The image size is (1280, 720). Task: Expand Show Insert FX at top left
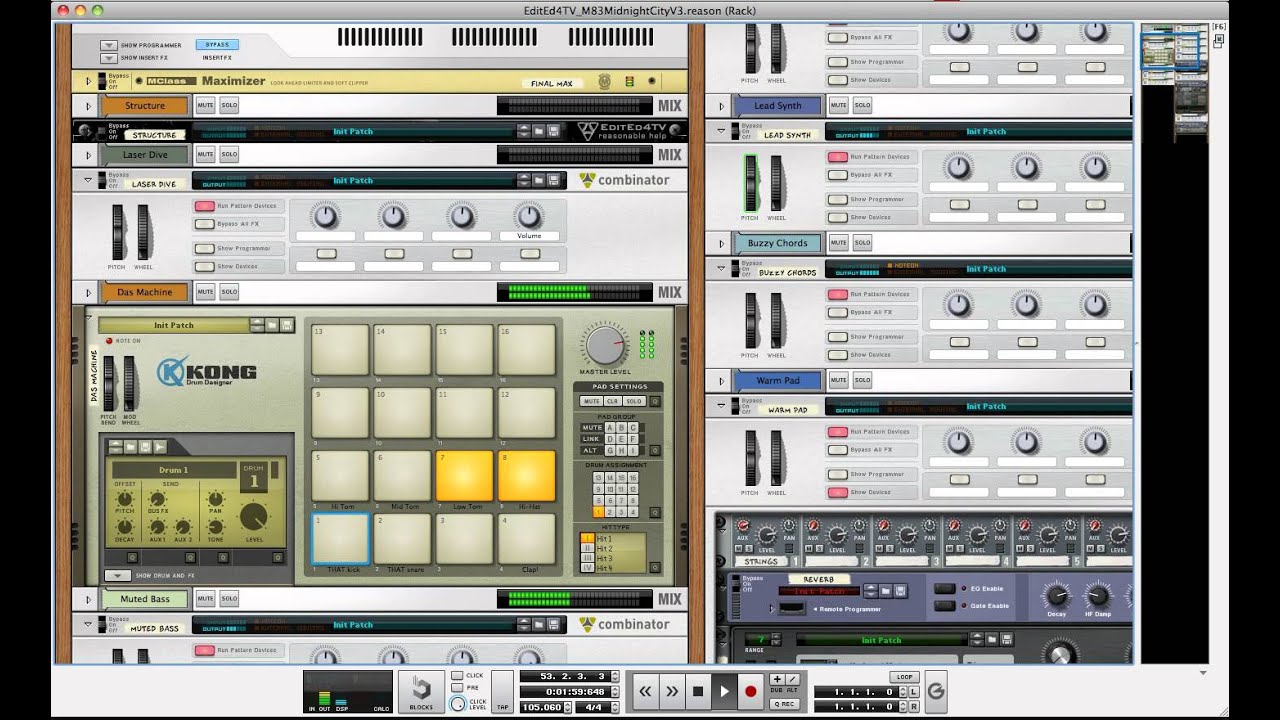109,58
